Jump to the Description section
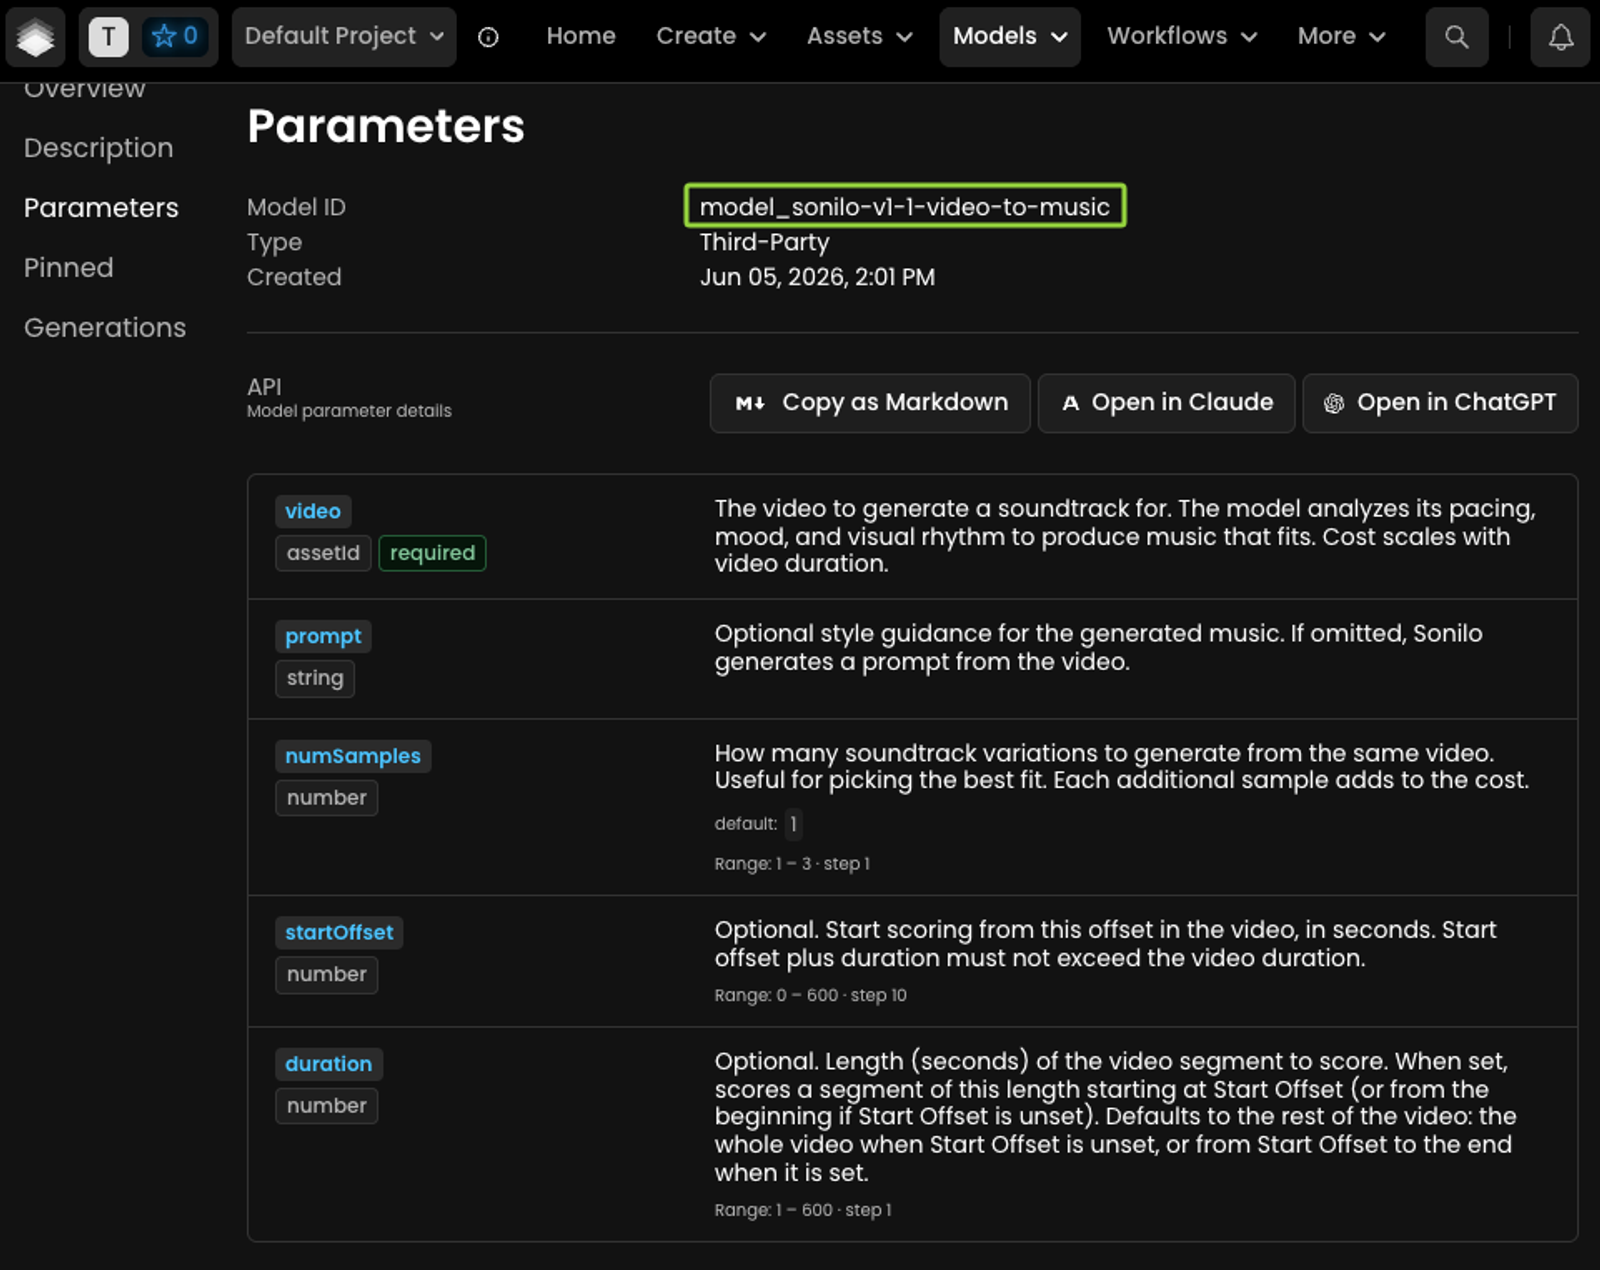This screenshot has width=1600, height=1270. click(99, 148)
